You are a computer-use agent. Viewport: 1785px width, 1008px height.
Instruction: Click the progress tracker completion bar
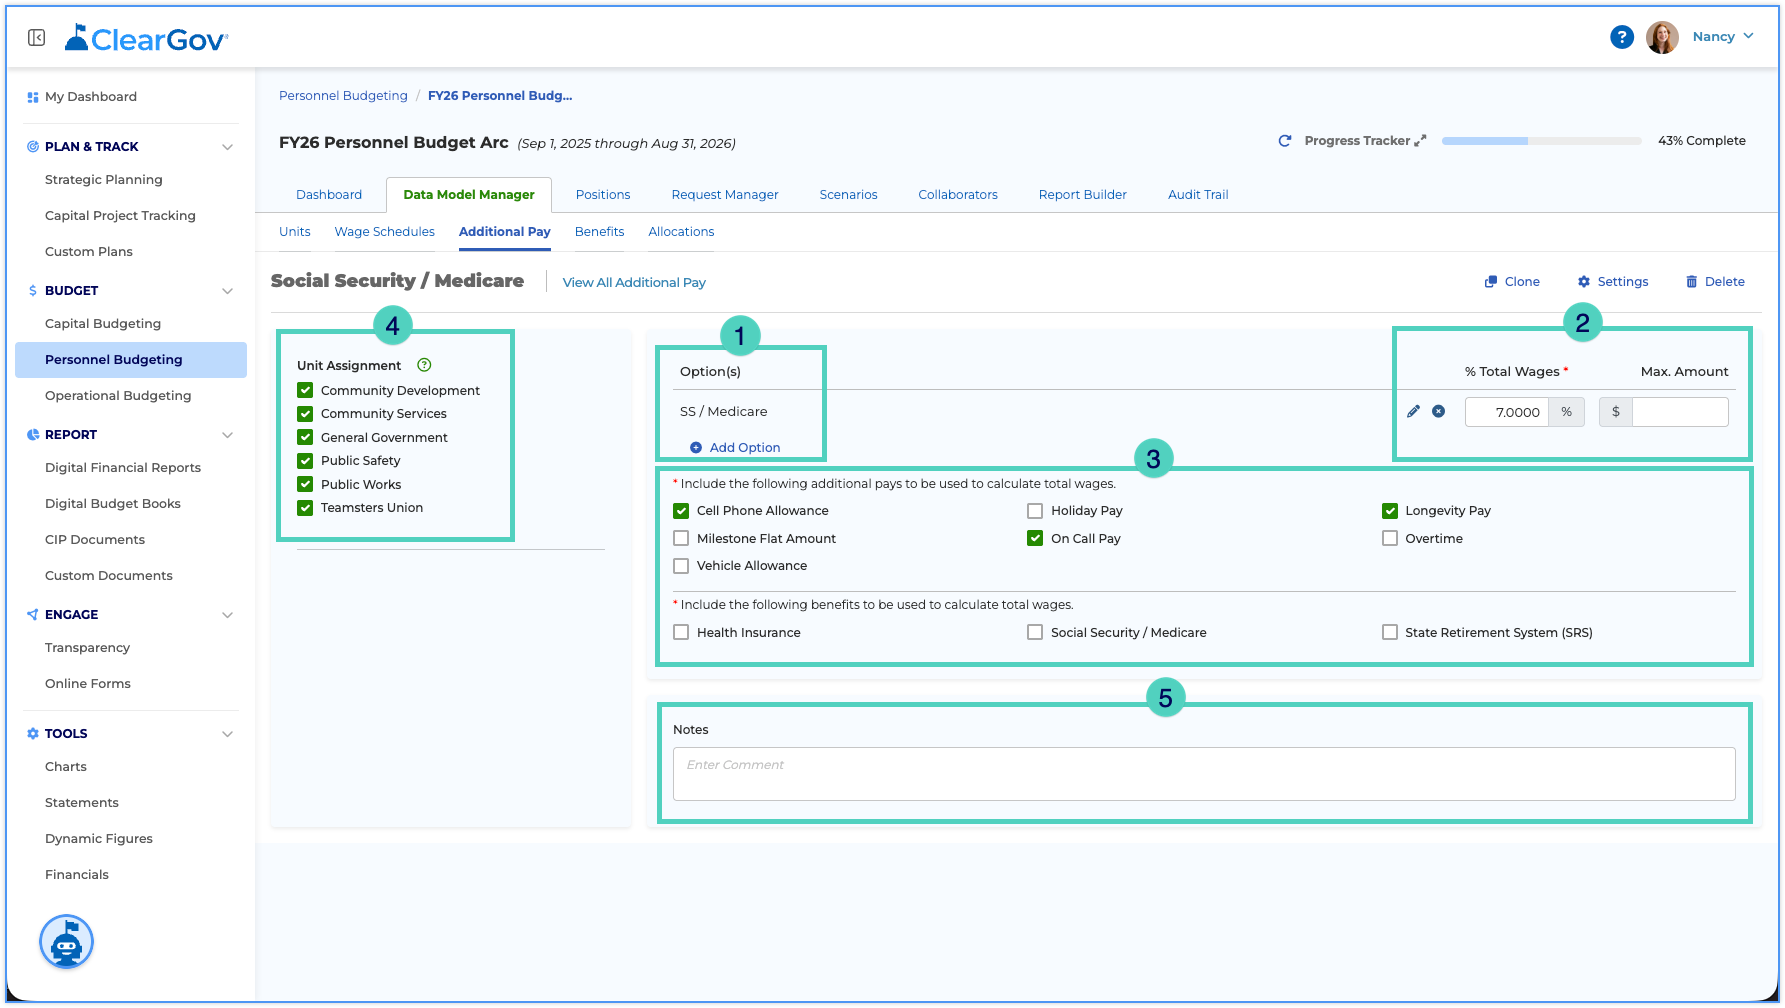point(1541,141)
